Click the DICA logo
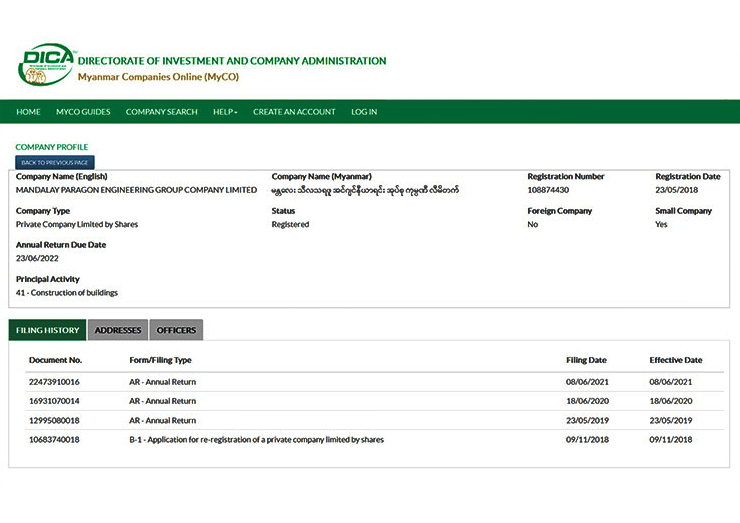Viewport: 740px width, 523px height. tap(46, 65)
